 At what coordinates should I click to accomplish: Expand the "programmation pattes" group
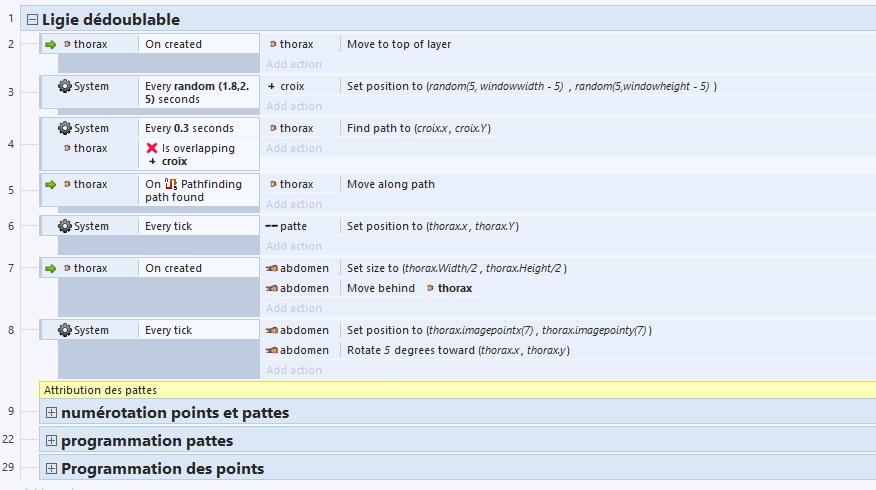point(51,440)
